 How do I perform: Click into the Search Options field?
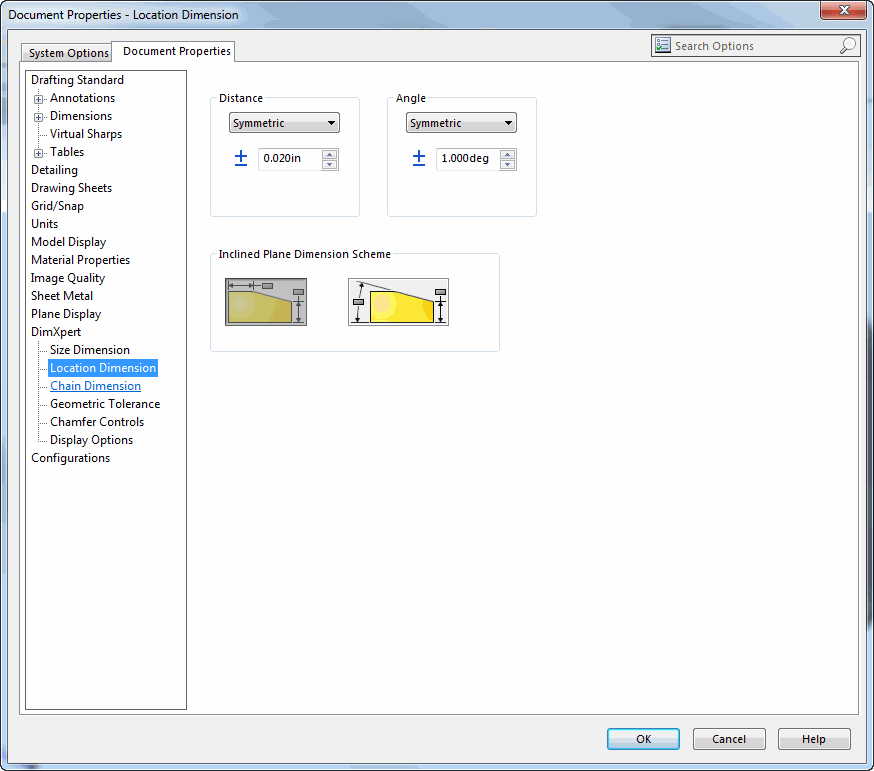755,46
